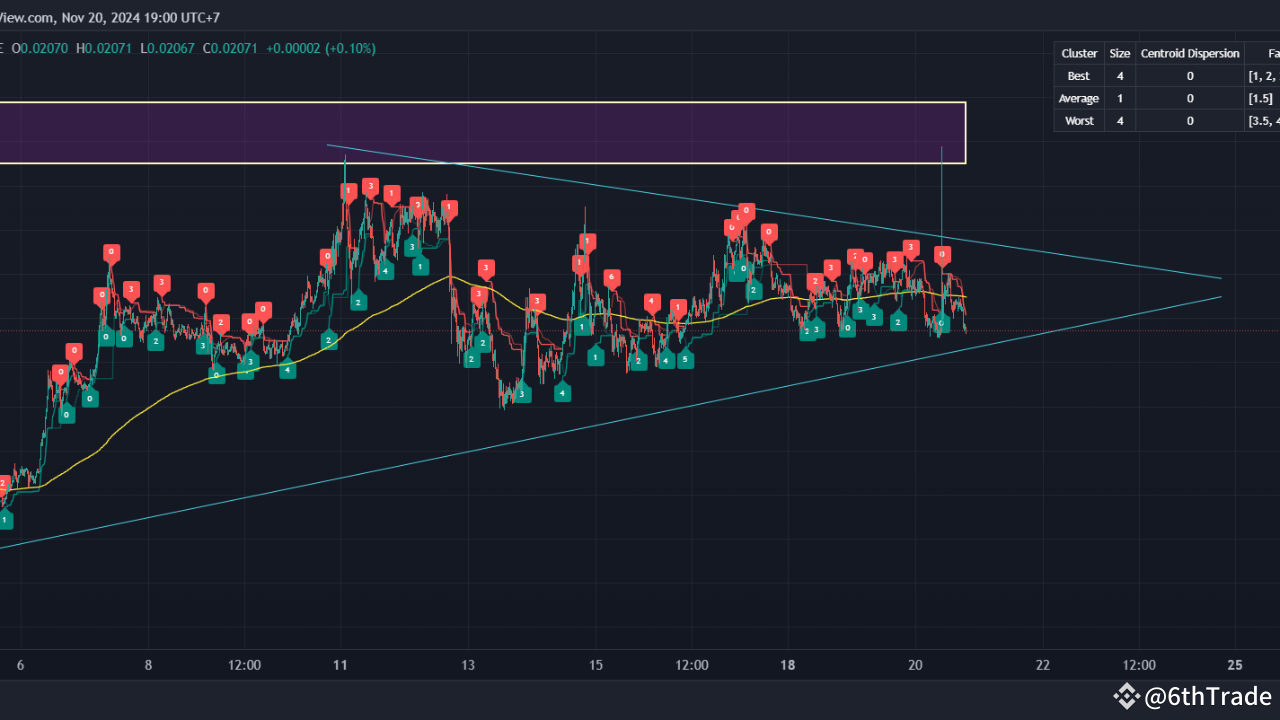Toggle the Best cluster row in the table
1280x720 pixels.
point(1078,75)
